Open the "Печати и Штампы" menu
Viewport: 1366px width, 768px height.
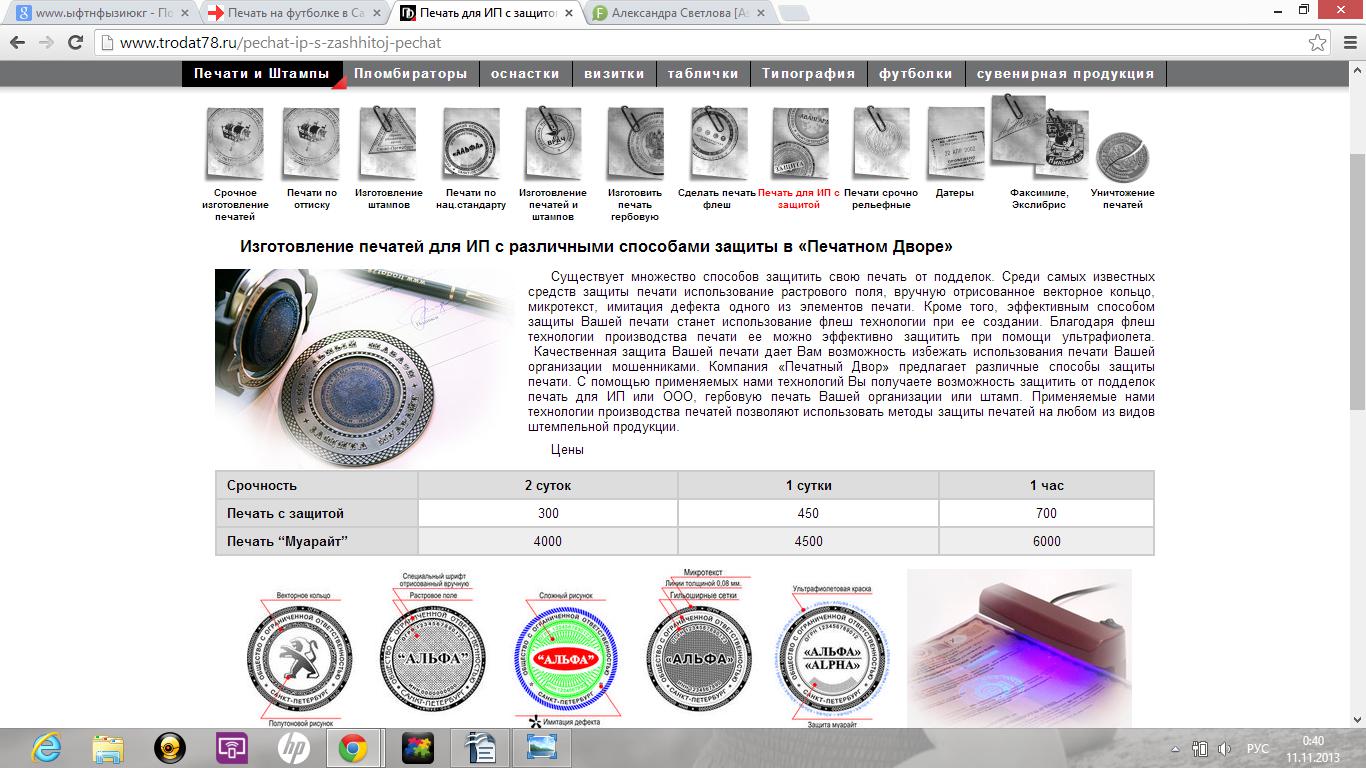coord(262,74)
